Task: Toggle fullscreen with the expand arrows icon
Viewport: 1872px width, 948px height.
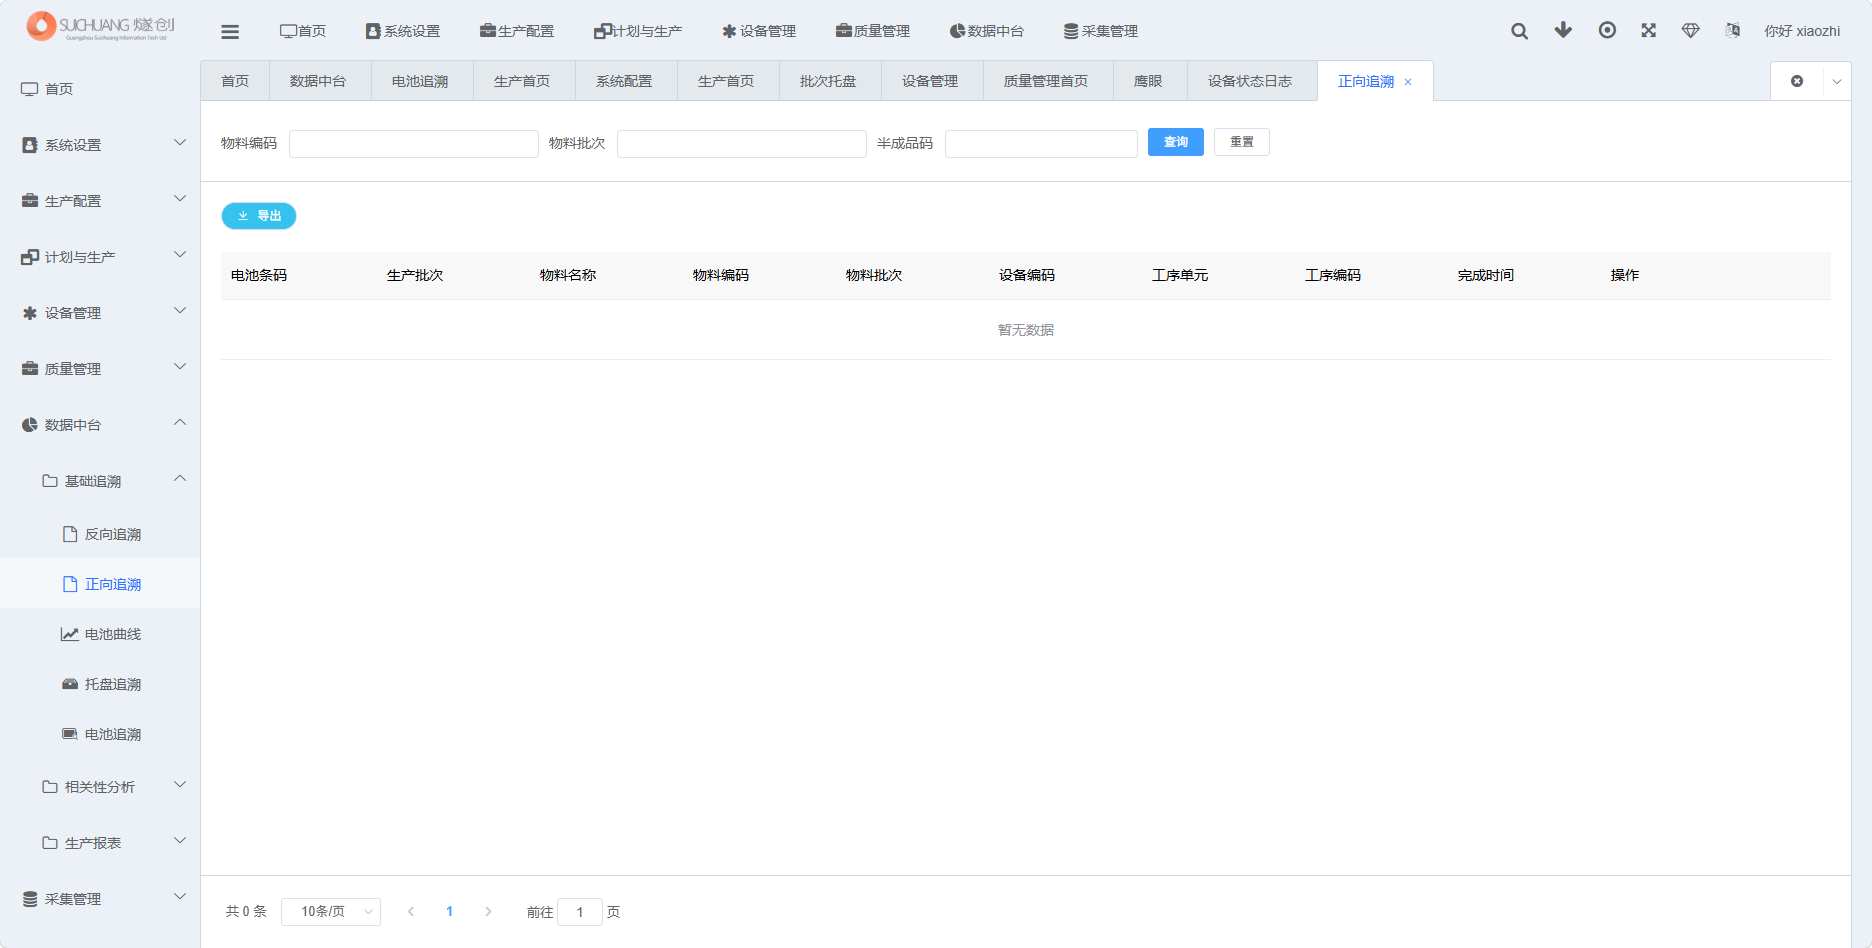Action: pyautogui.click(x=1649, y=30)
